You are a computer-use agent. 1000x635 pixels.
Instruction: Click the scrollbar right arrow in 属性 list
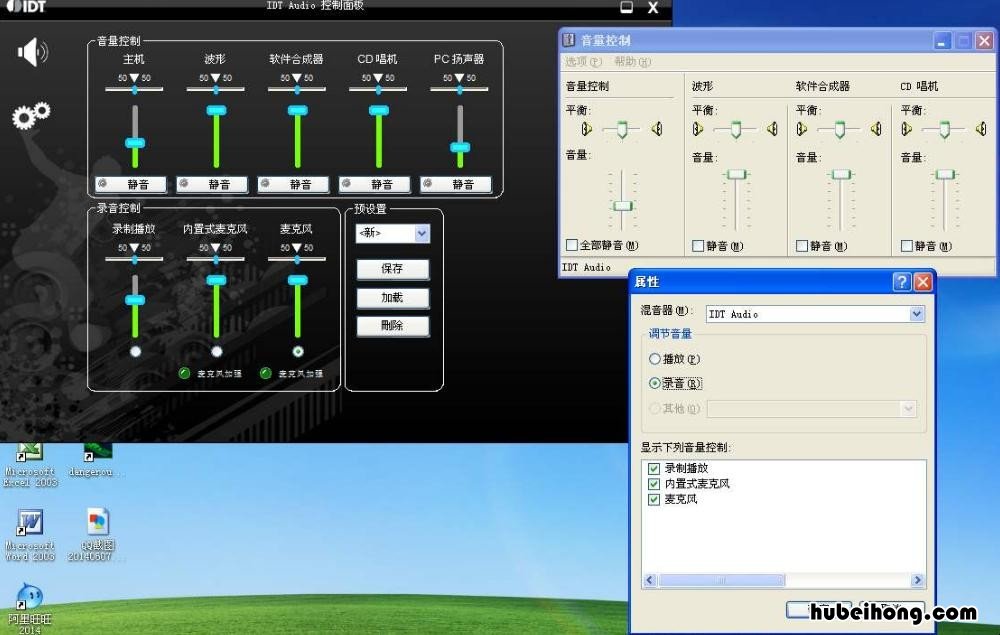point(918,580)
